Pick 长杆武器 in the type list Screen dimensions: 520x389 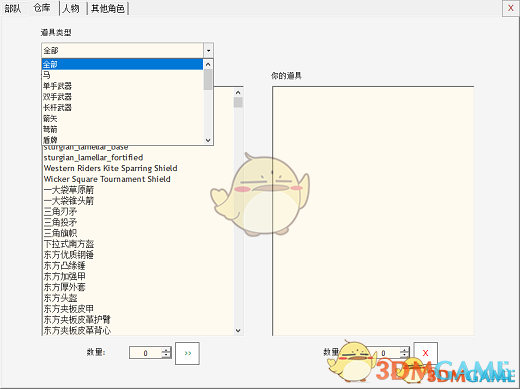pyautogui.click(x=122, y=108)
